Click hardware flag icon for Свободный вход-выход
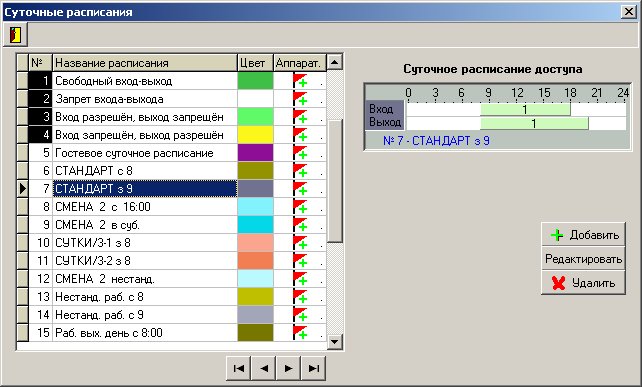The height and width of the screenshot is (387, 642). click(301, 81)
